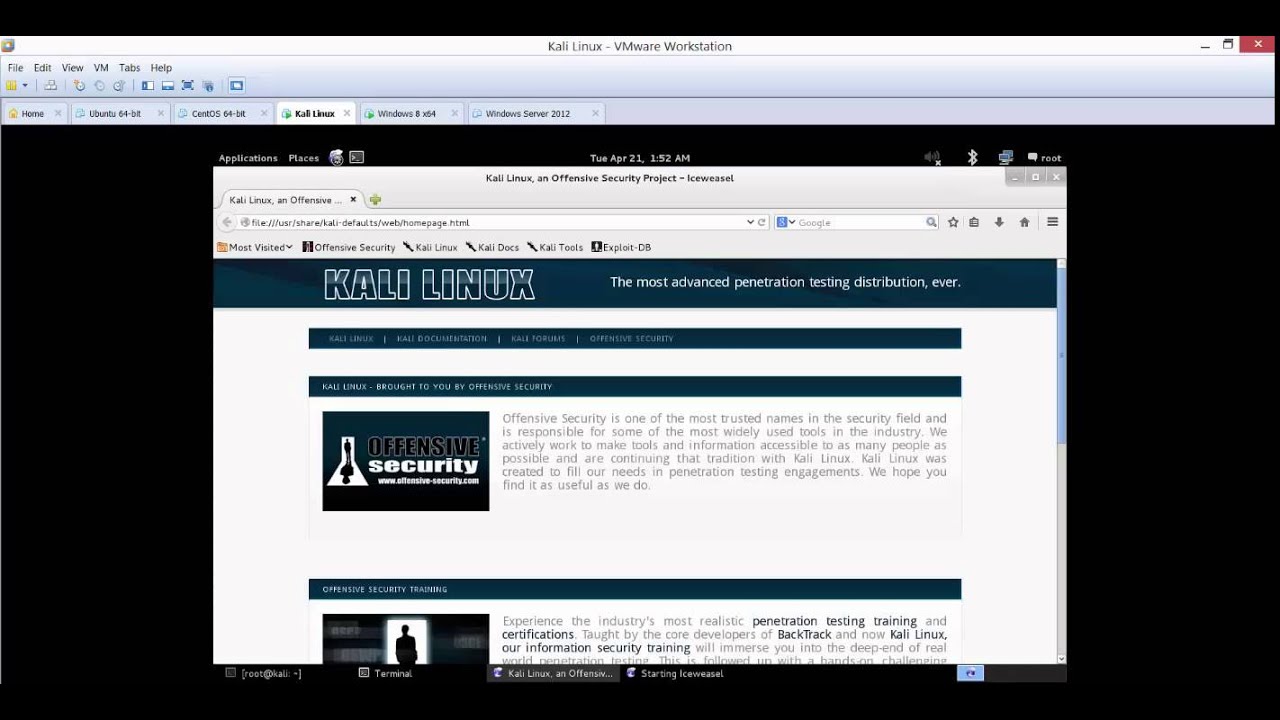Screen dimensions: 1280x720
Task: Switch VMware to Unity mode
Action: [208, 86]
